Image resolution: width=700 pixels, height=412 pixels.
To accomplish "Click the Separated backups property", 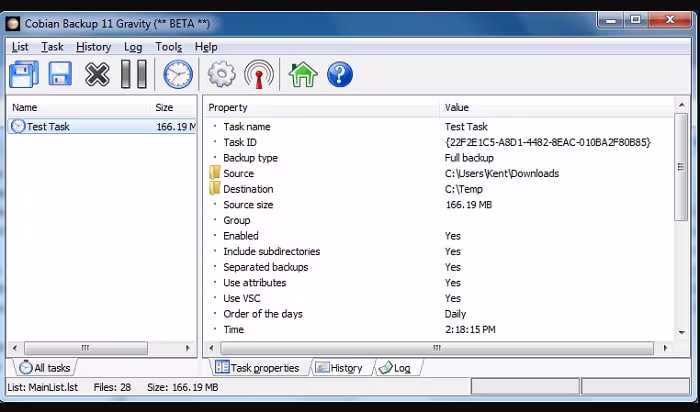I will (x=439, y=267).
